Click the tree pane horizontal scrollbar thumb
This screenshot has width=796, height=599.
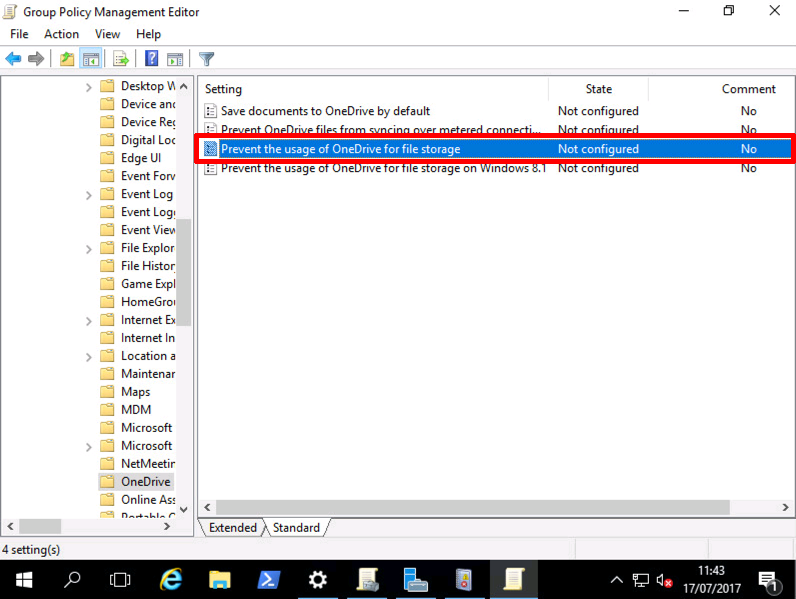pyautogui.click(x=40, y=526)
